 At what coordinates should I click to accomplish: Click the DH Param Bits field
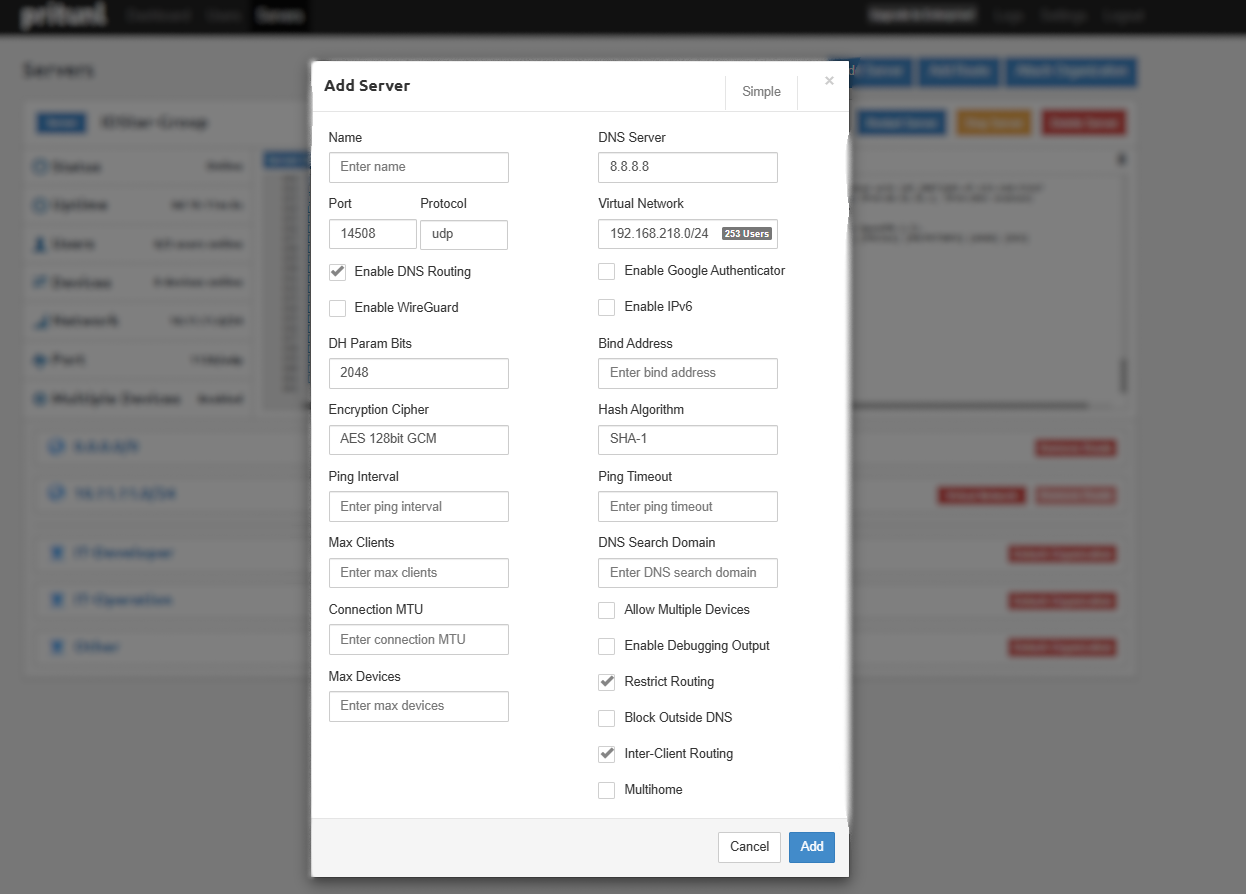pos(418,373)
